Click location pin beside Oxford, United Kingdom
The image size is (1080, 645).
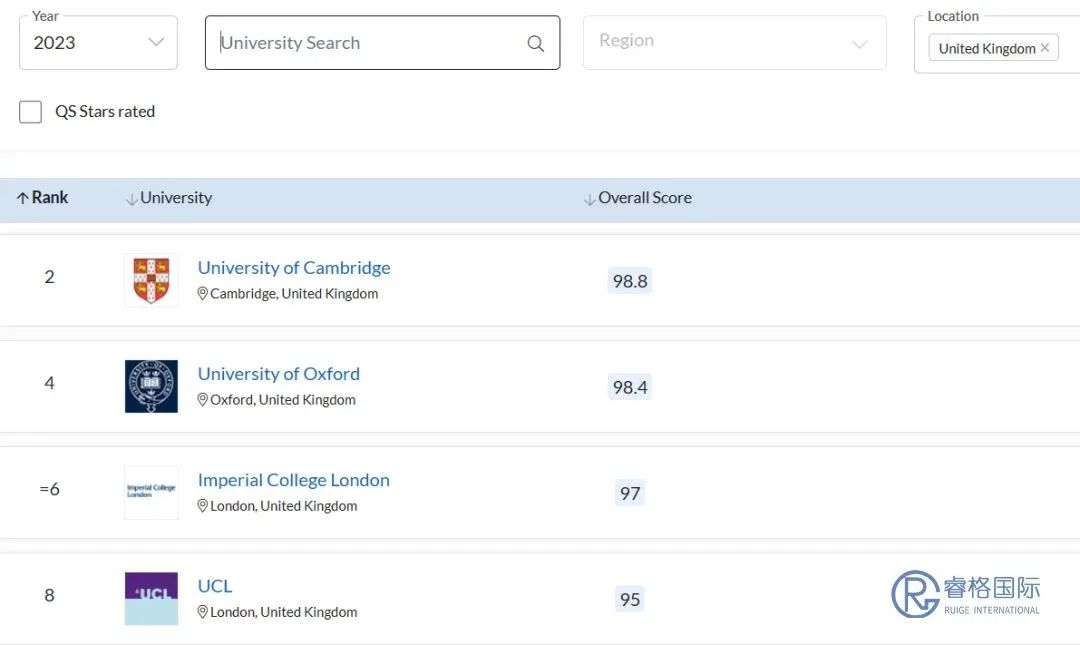[x=202, y=400]
